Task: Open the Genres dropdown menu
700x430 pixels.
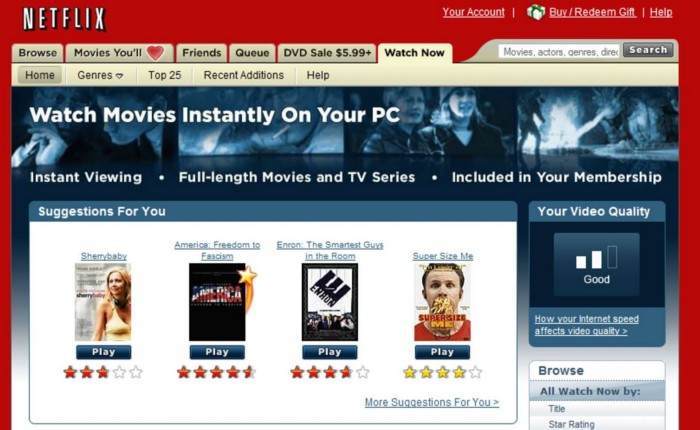Action: tap(100, 75)
